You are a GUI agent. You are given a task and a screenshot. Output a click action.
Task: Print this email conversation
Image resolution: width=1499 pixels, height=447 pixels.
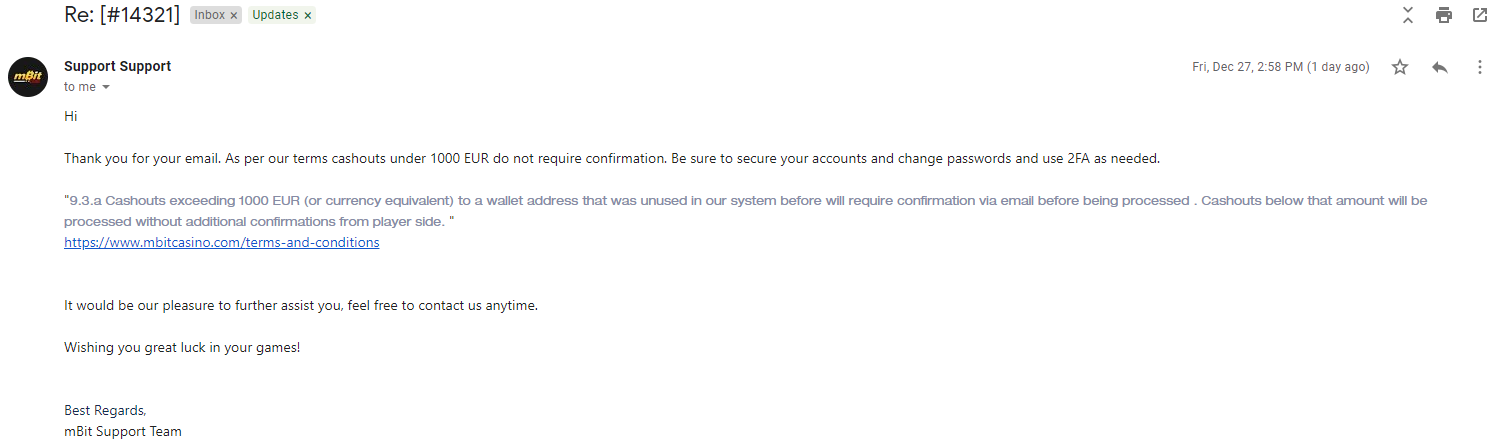(x=1443, y=15)
